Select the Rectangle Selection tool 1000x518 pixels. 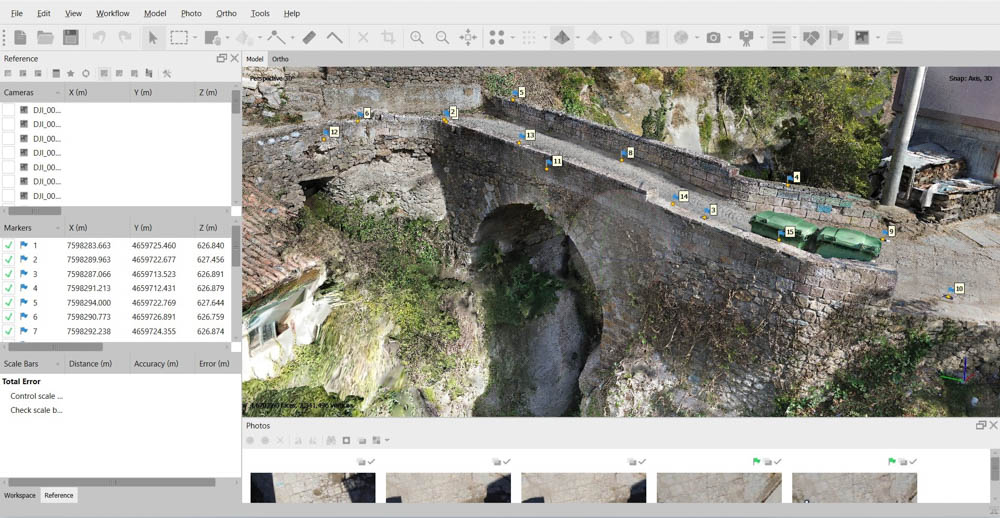(x=179, y=38)
